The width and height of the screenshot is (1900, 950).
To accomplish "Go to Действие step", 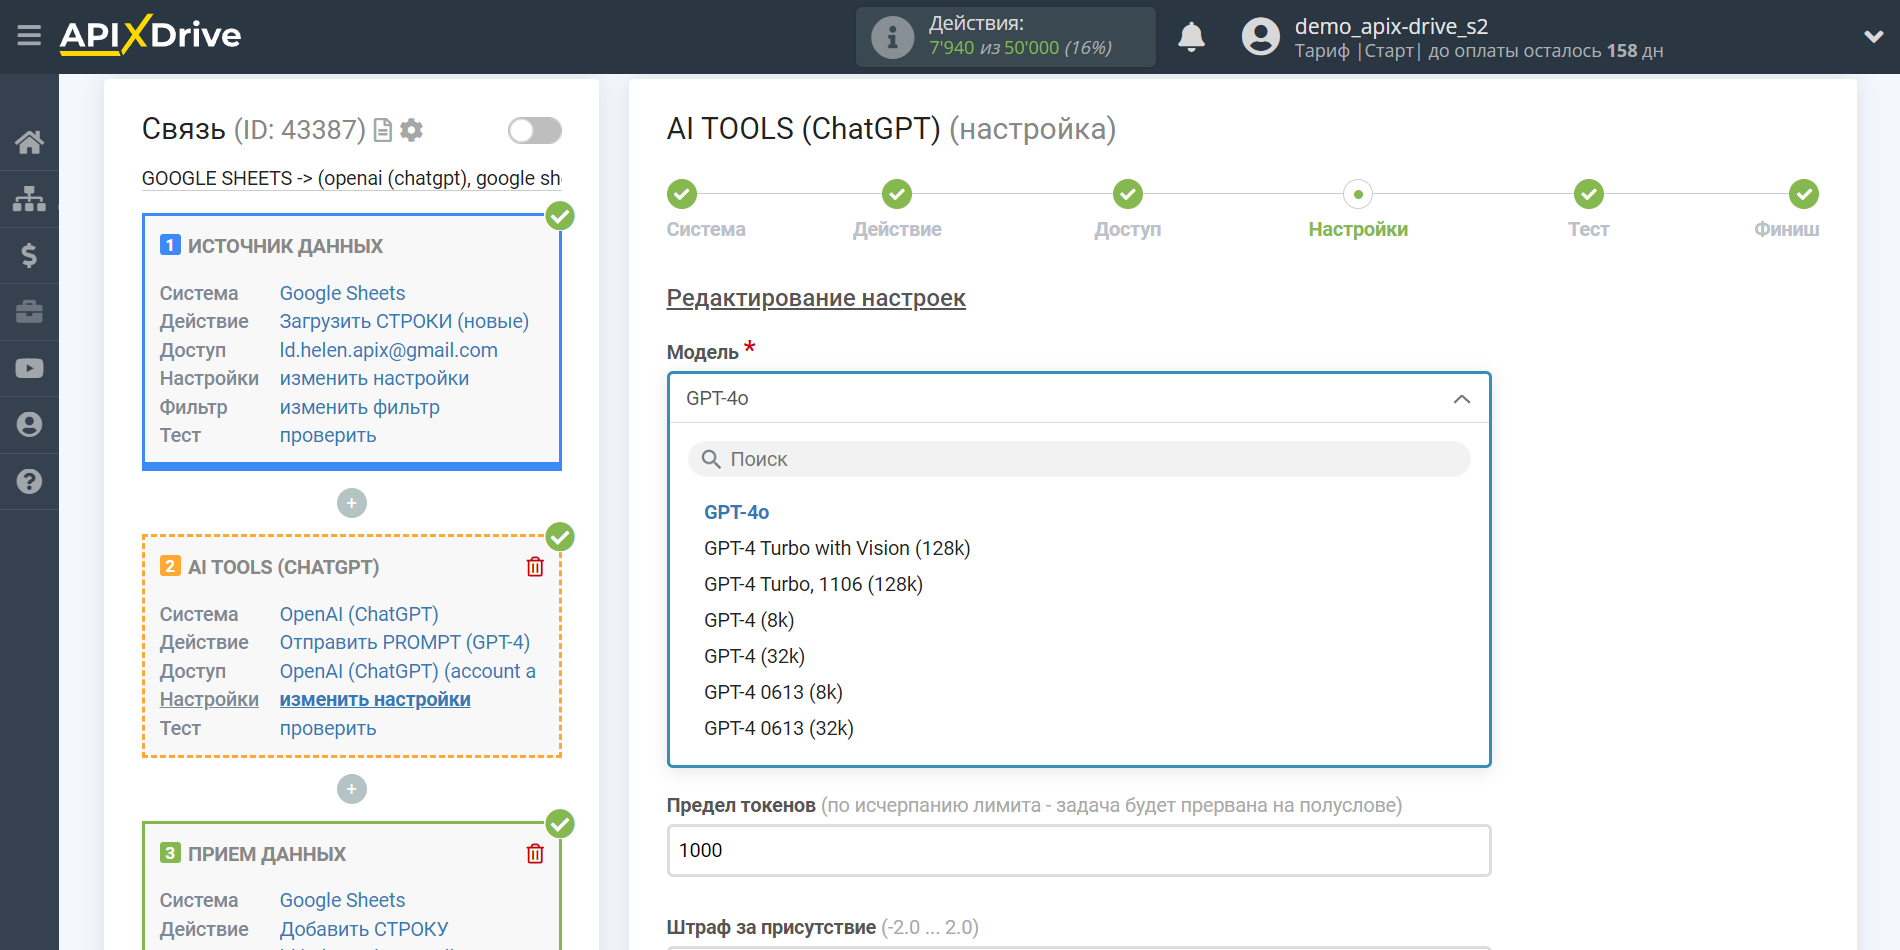I will pos(897,194).
